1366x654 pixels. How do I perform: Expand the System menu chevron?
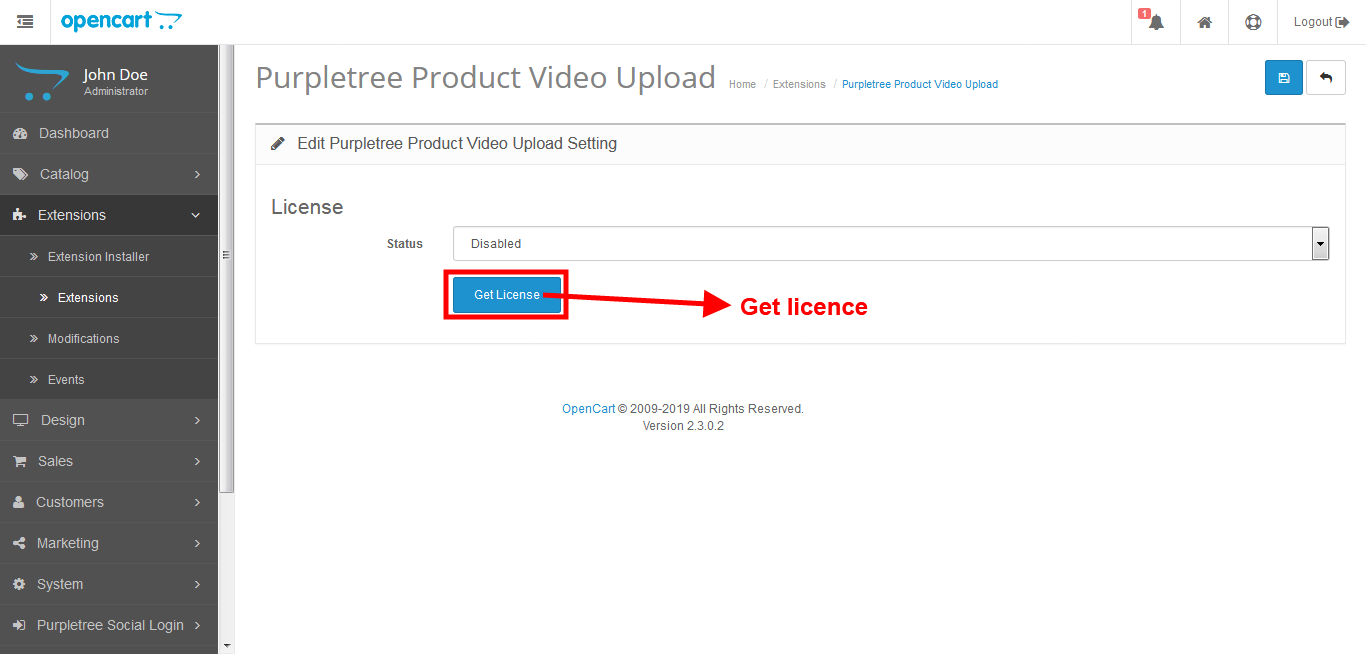[197, 584]
